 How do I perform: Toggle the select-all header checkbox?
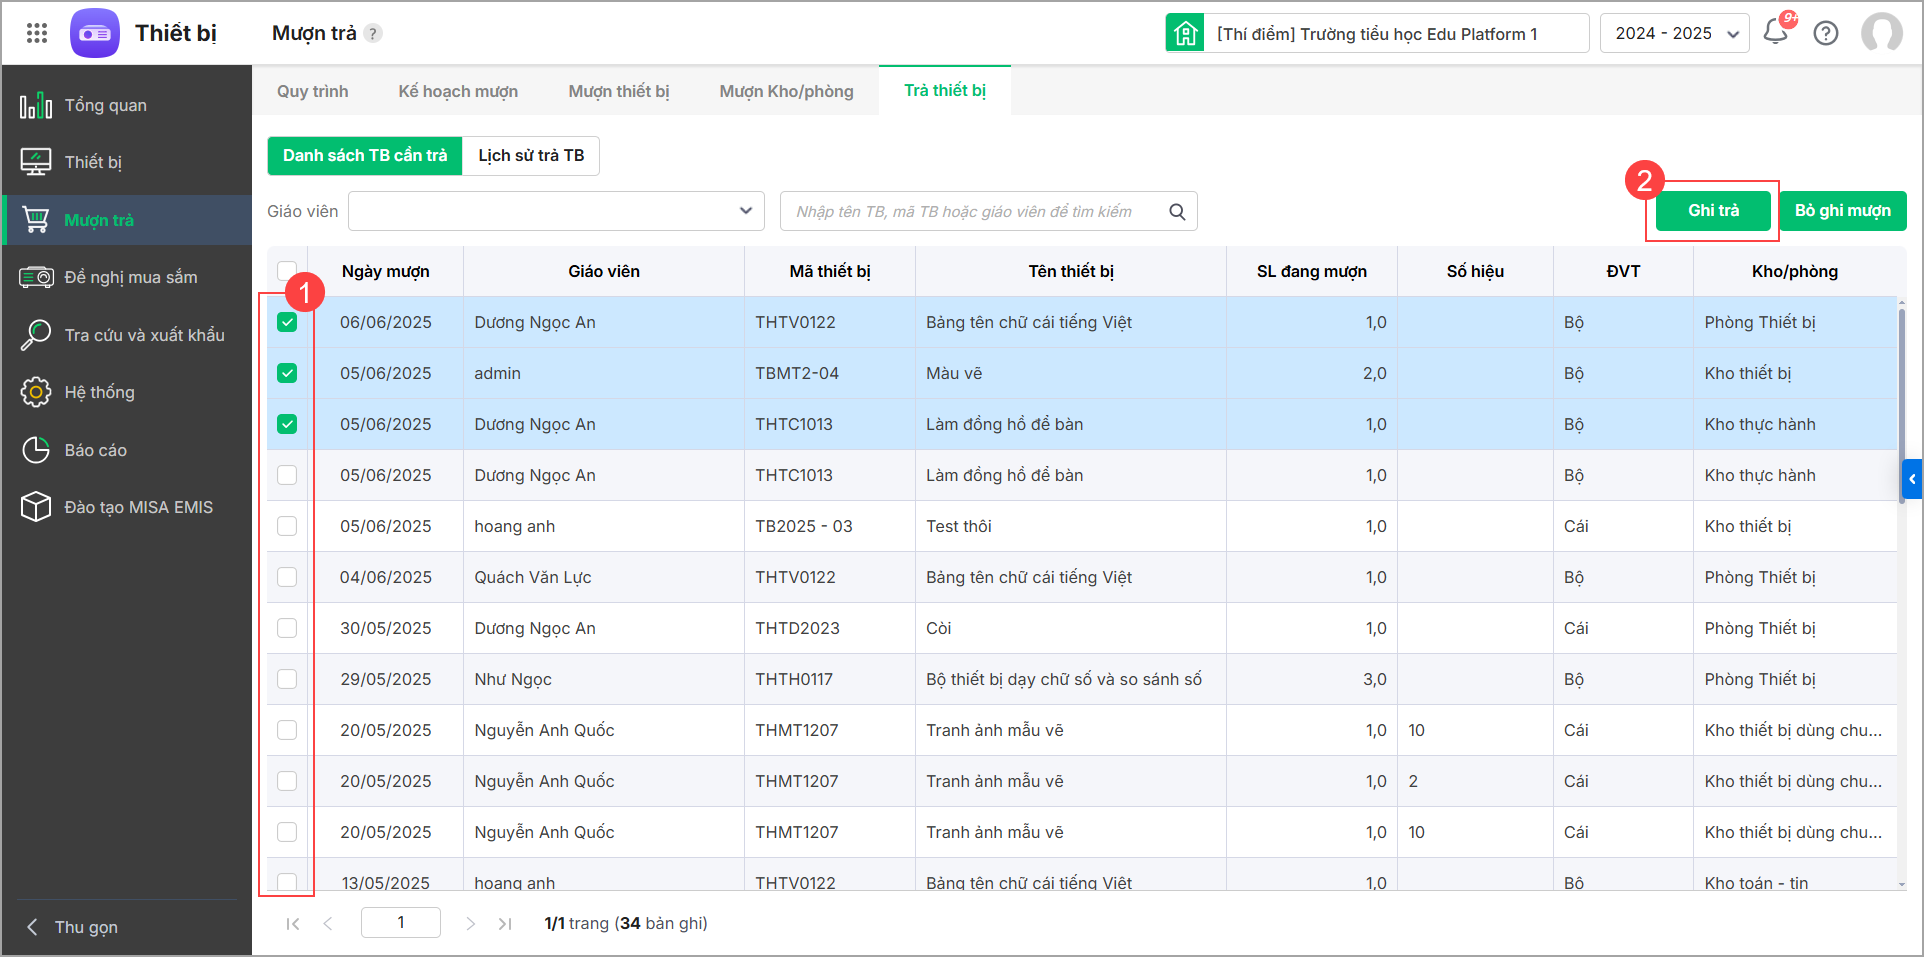[287, 270]
